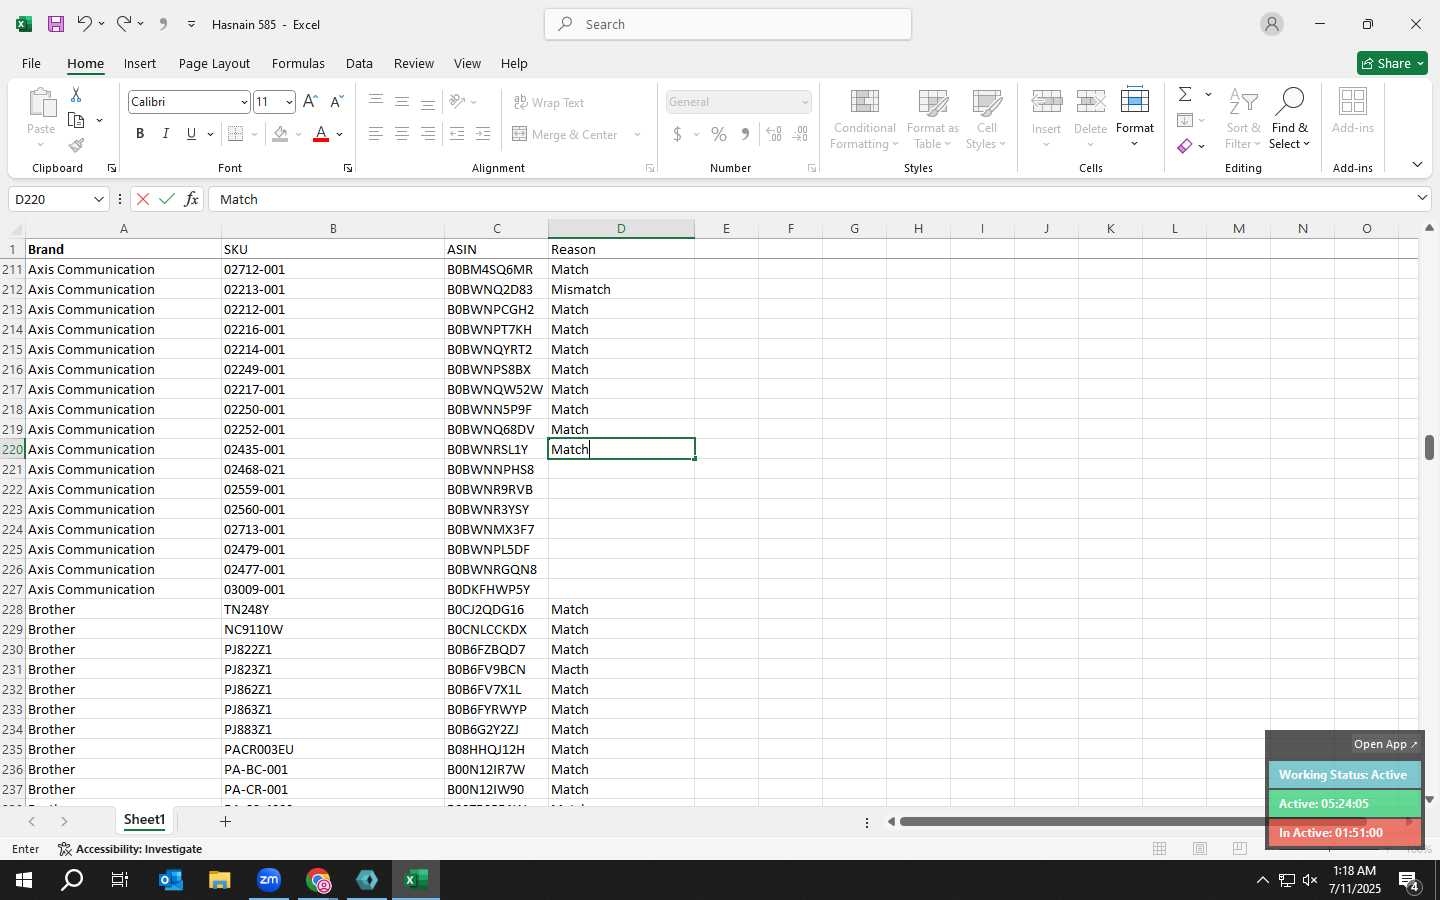Viewport: 1440px width, 900px height.
Task: Open Add-ins from the ribbon
Action: coord(1353,111)
